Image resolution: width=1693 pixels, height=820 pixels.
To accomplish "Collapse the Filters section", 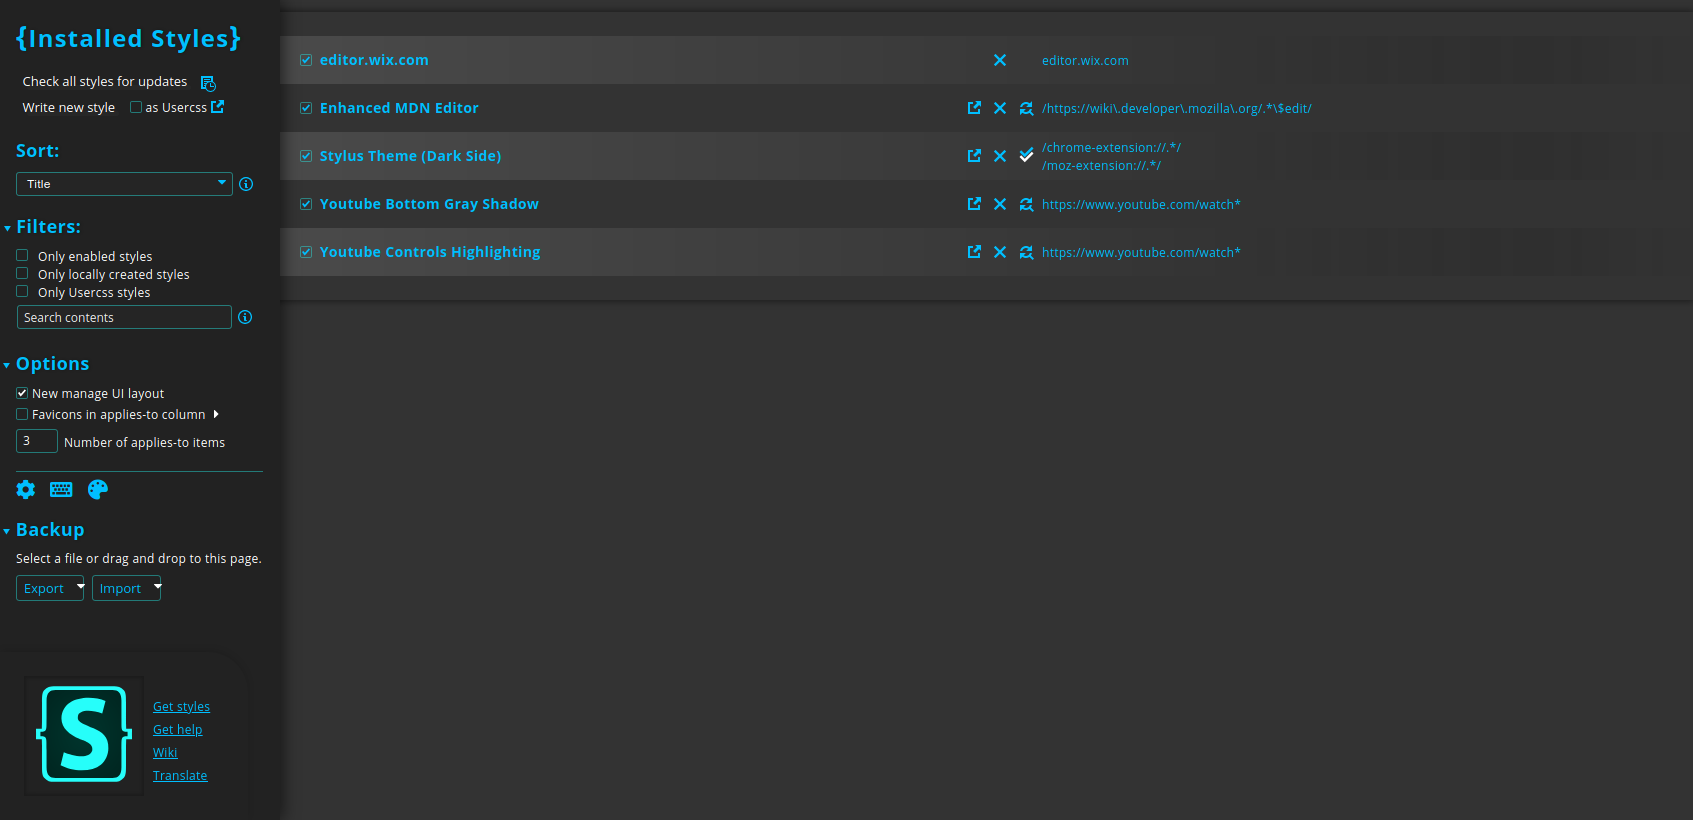I will click(x=7, y=229).
